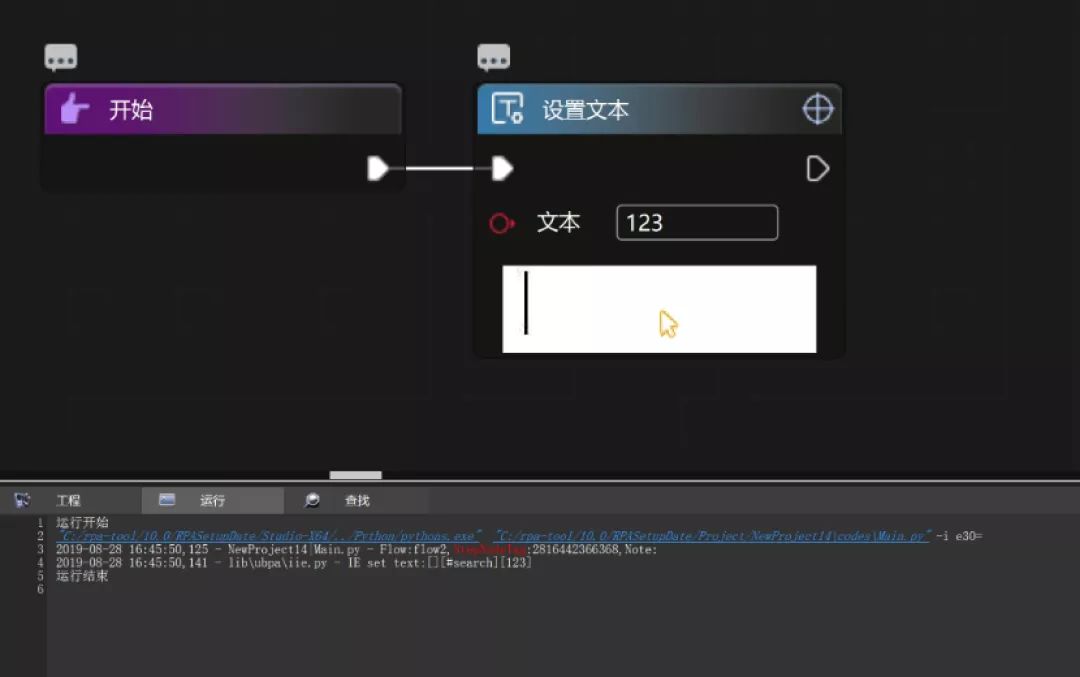Click the 运行开始 log line
The height and width of the screenshot is (677, 1080).
tap(82, 523)
